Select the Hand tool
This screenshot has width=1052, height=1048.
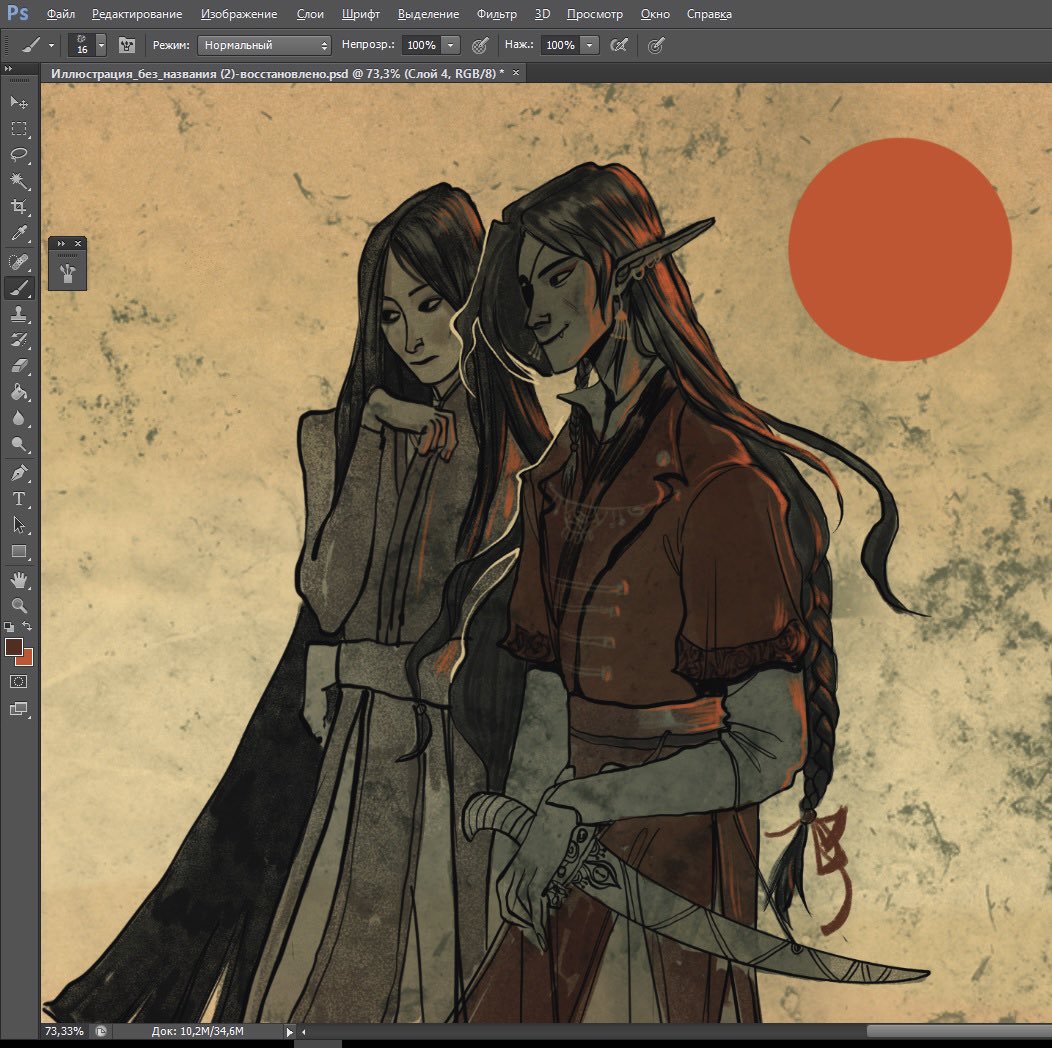[19, 580]
